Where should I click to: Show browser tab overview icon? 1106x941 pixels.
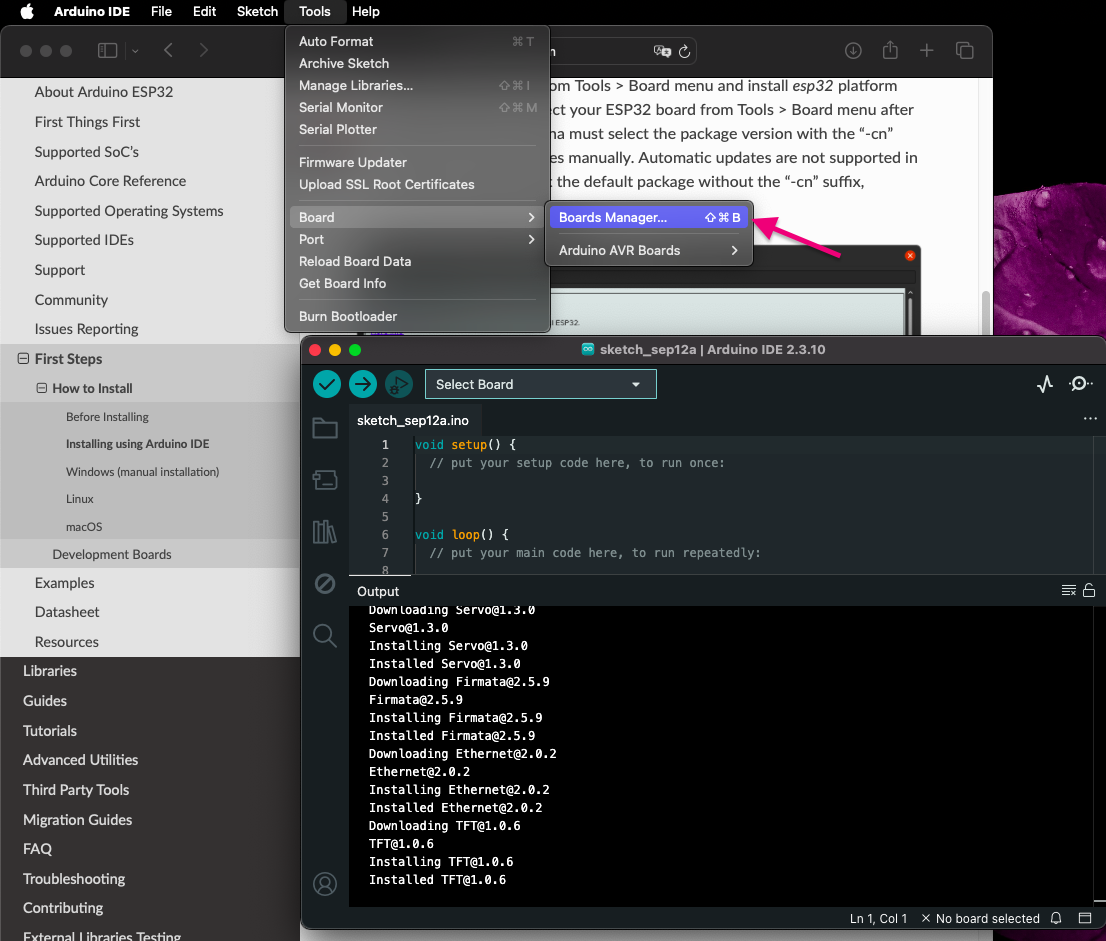(x=964, y=50)
